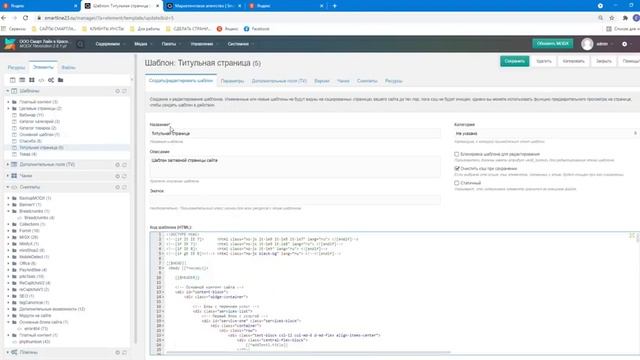Open the manager search magnifier icon
640x360 pixels.
coord(80,44)
